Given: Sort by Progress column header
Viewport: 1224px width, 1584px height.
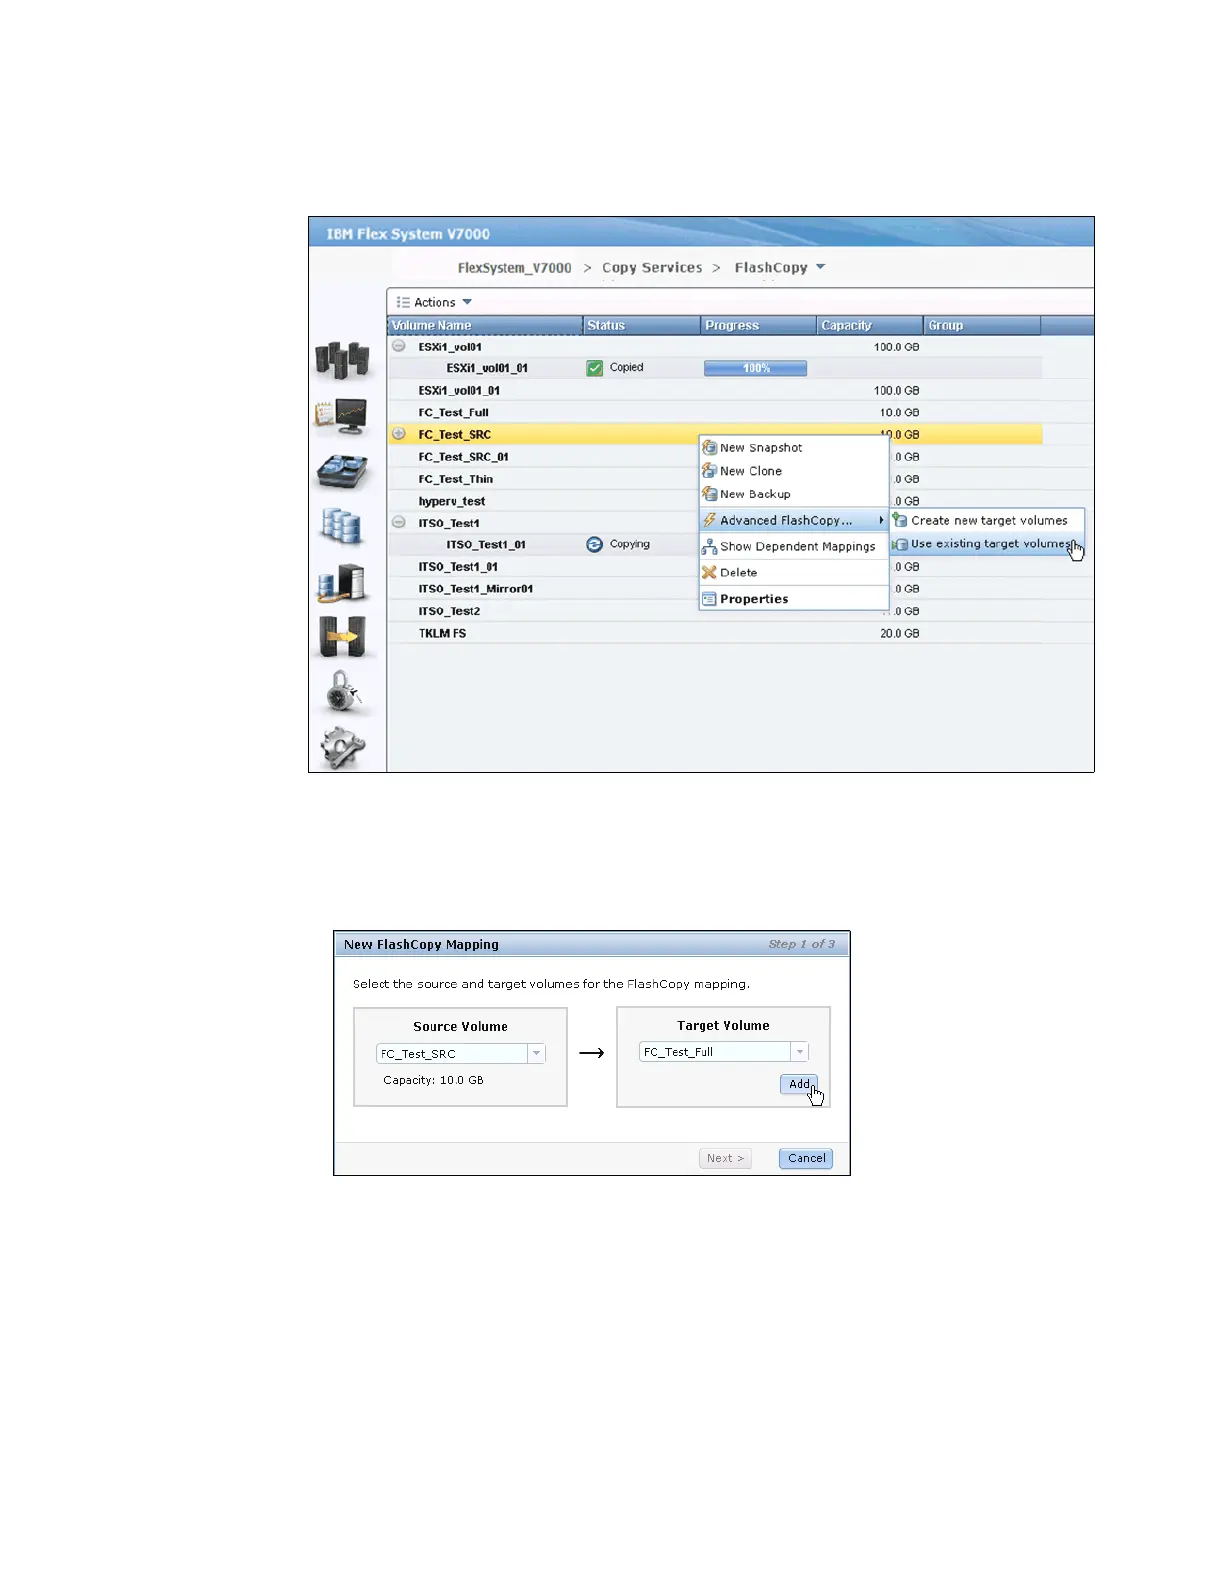Looking at the screenshot, I should click(758, 325).
